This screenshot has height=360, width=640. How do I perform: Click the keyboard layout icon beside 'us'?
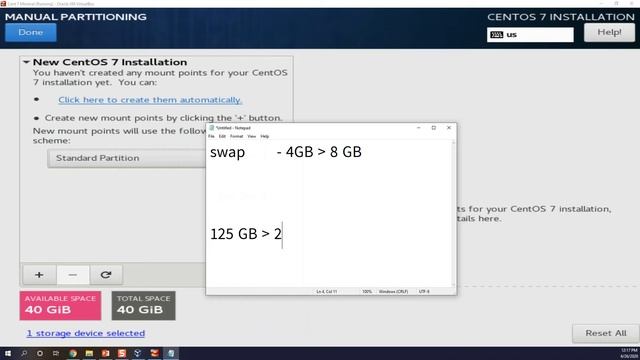[x=496, y=35]
